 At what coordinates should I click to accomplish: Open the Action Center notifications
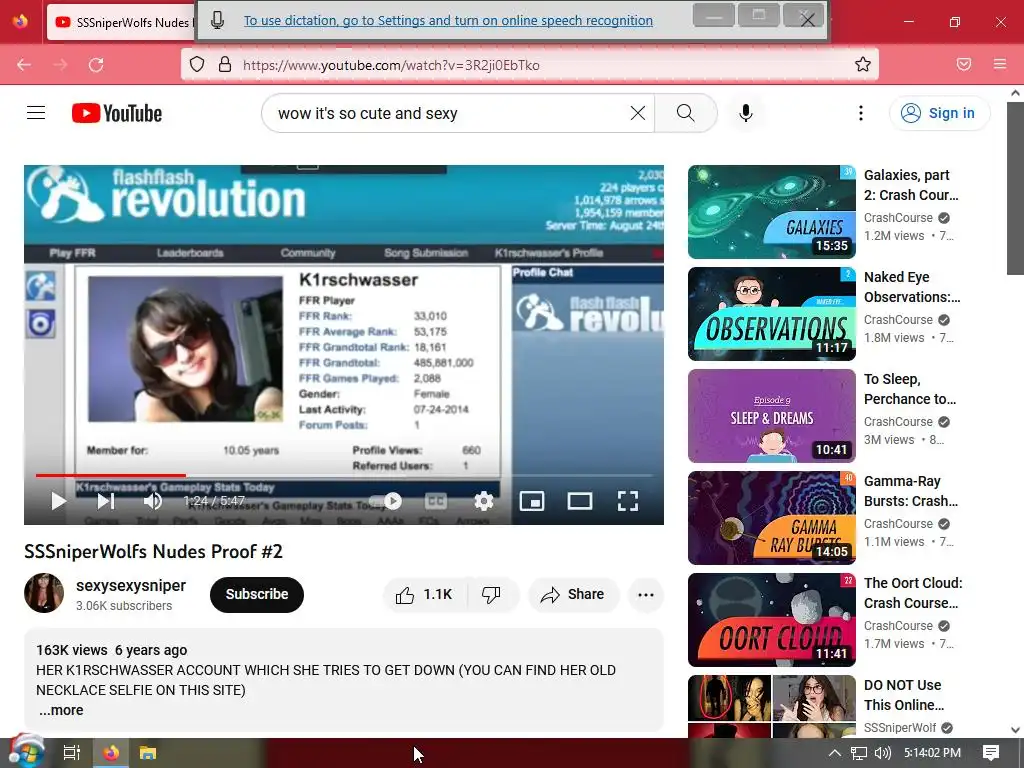coord(991,753)
